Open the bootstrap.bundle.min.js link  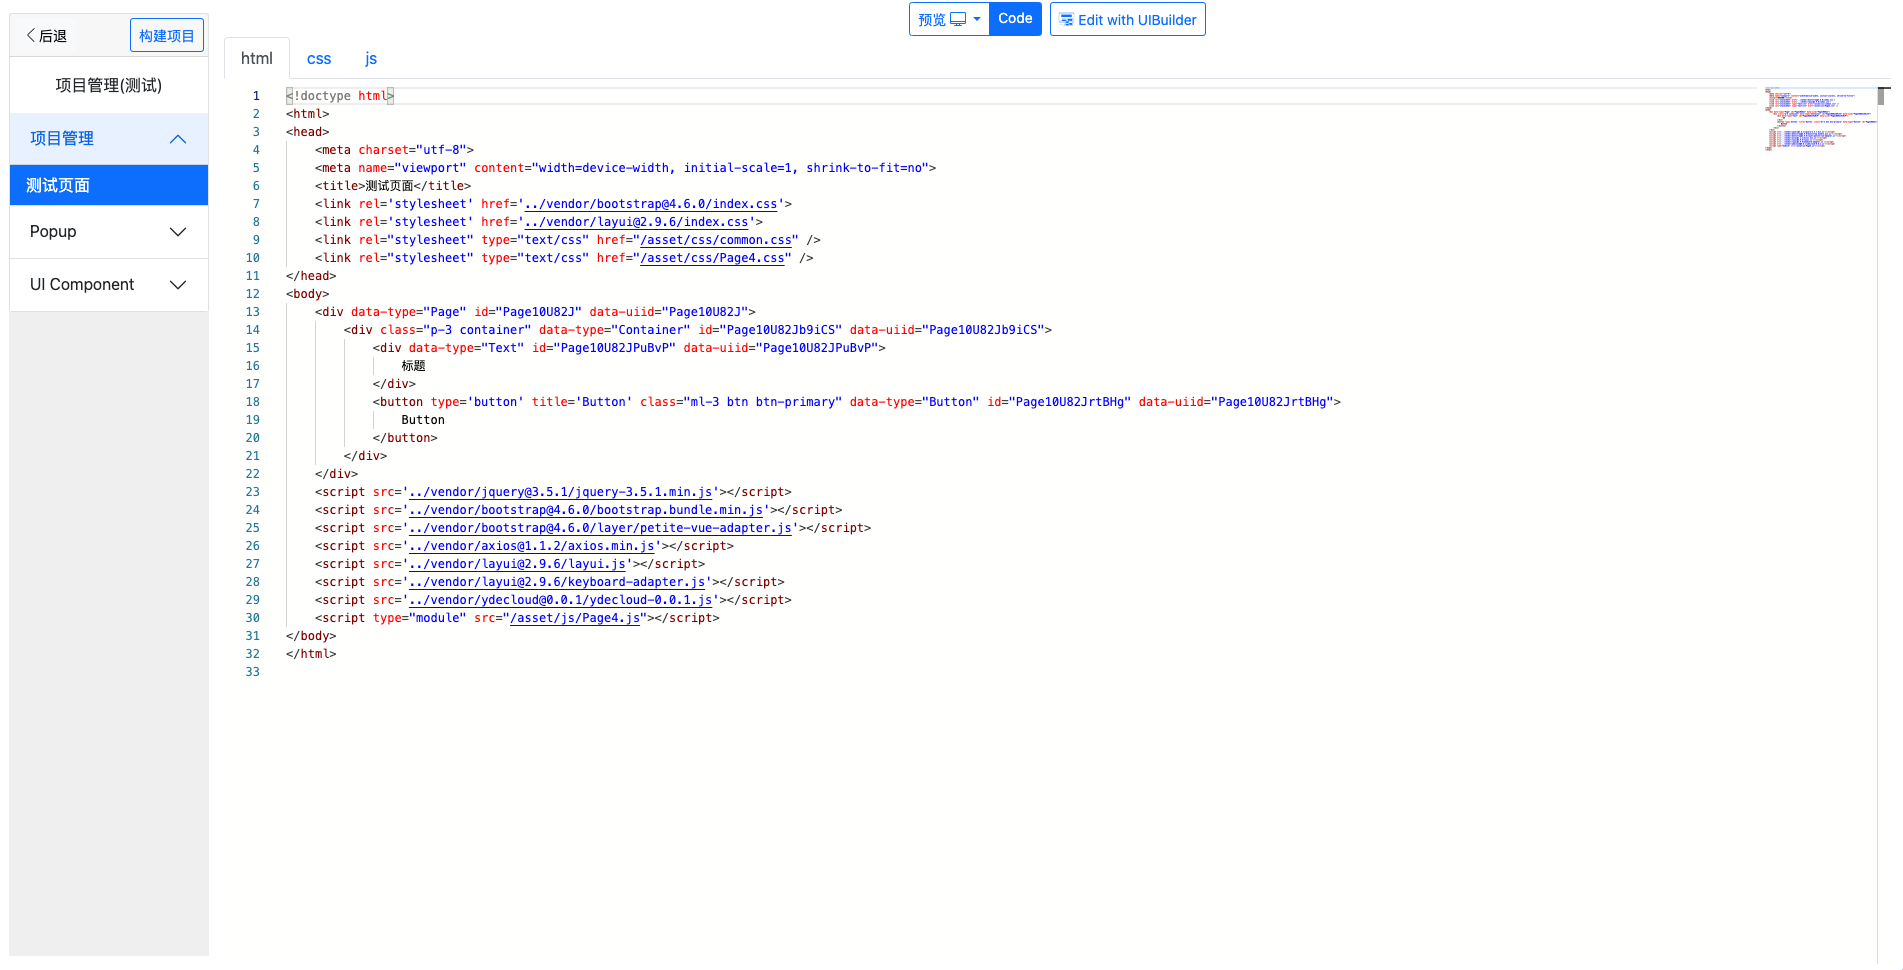point(586,510)
